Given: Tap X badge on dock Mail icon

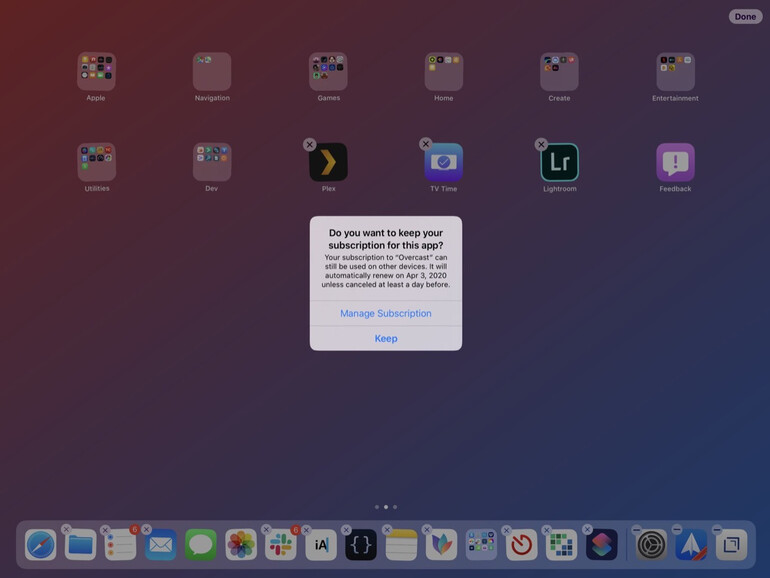Looking at the screenshot, I should coord(146,529).
